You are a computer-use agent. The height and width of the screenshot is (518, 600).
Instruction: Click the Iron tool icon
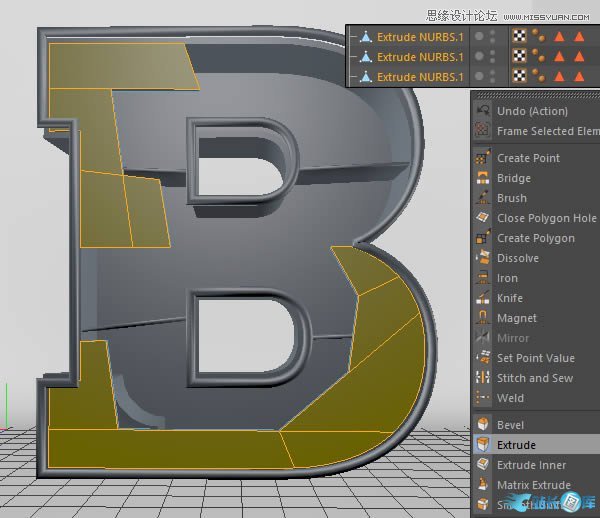(483, 278)
